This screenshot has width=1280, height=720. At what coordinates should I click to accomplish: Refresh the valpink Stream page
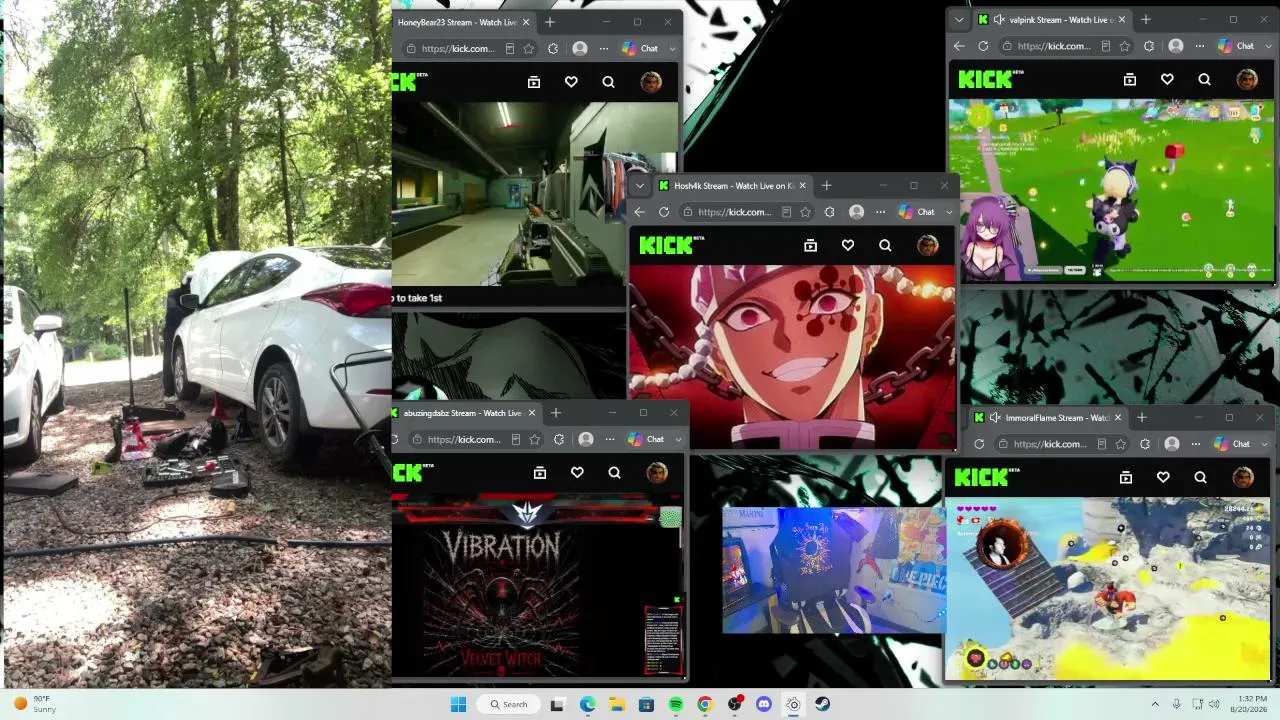click(983, 46)
